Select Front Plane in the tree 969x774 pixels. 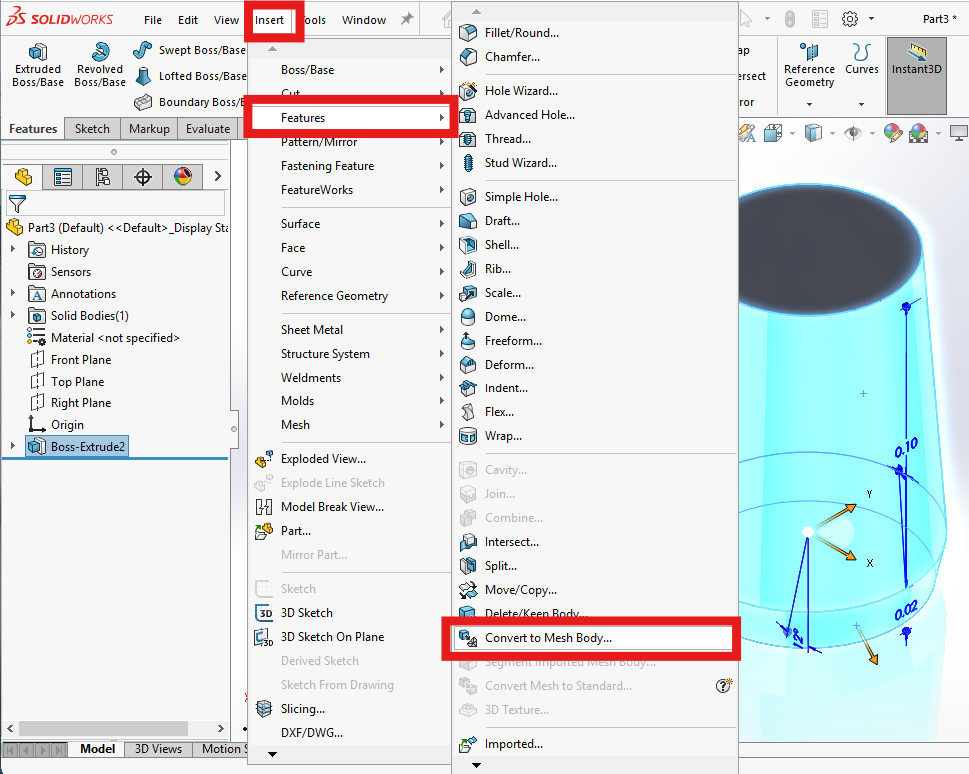pos(81,360)
